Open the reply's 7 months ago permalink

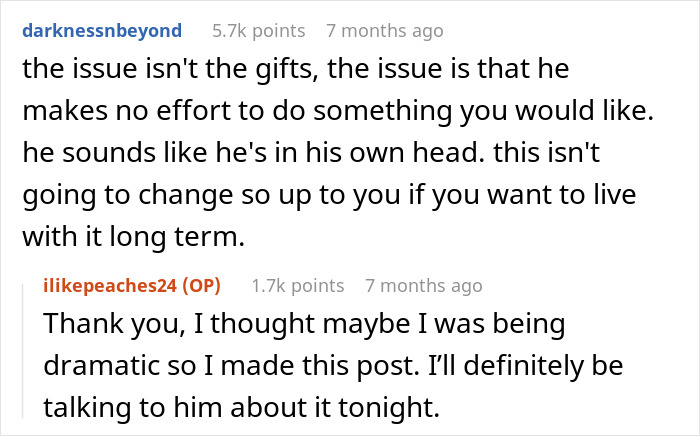tap(424, 286)
